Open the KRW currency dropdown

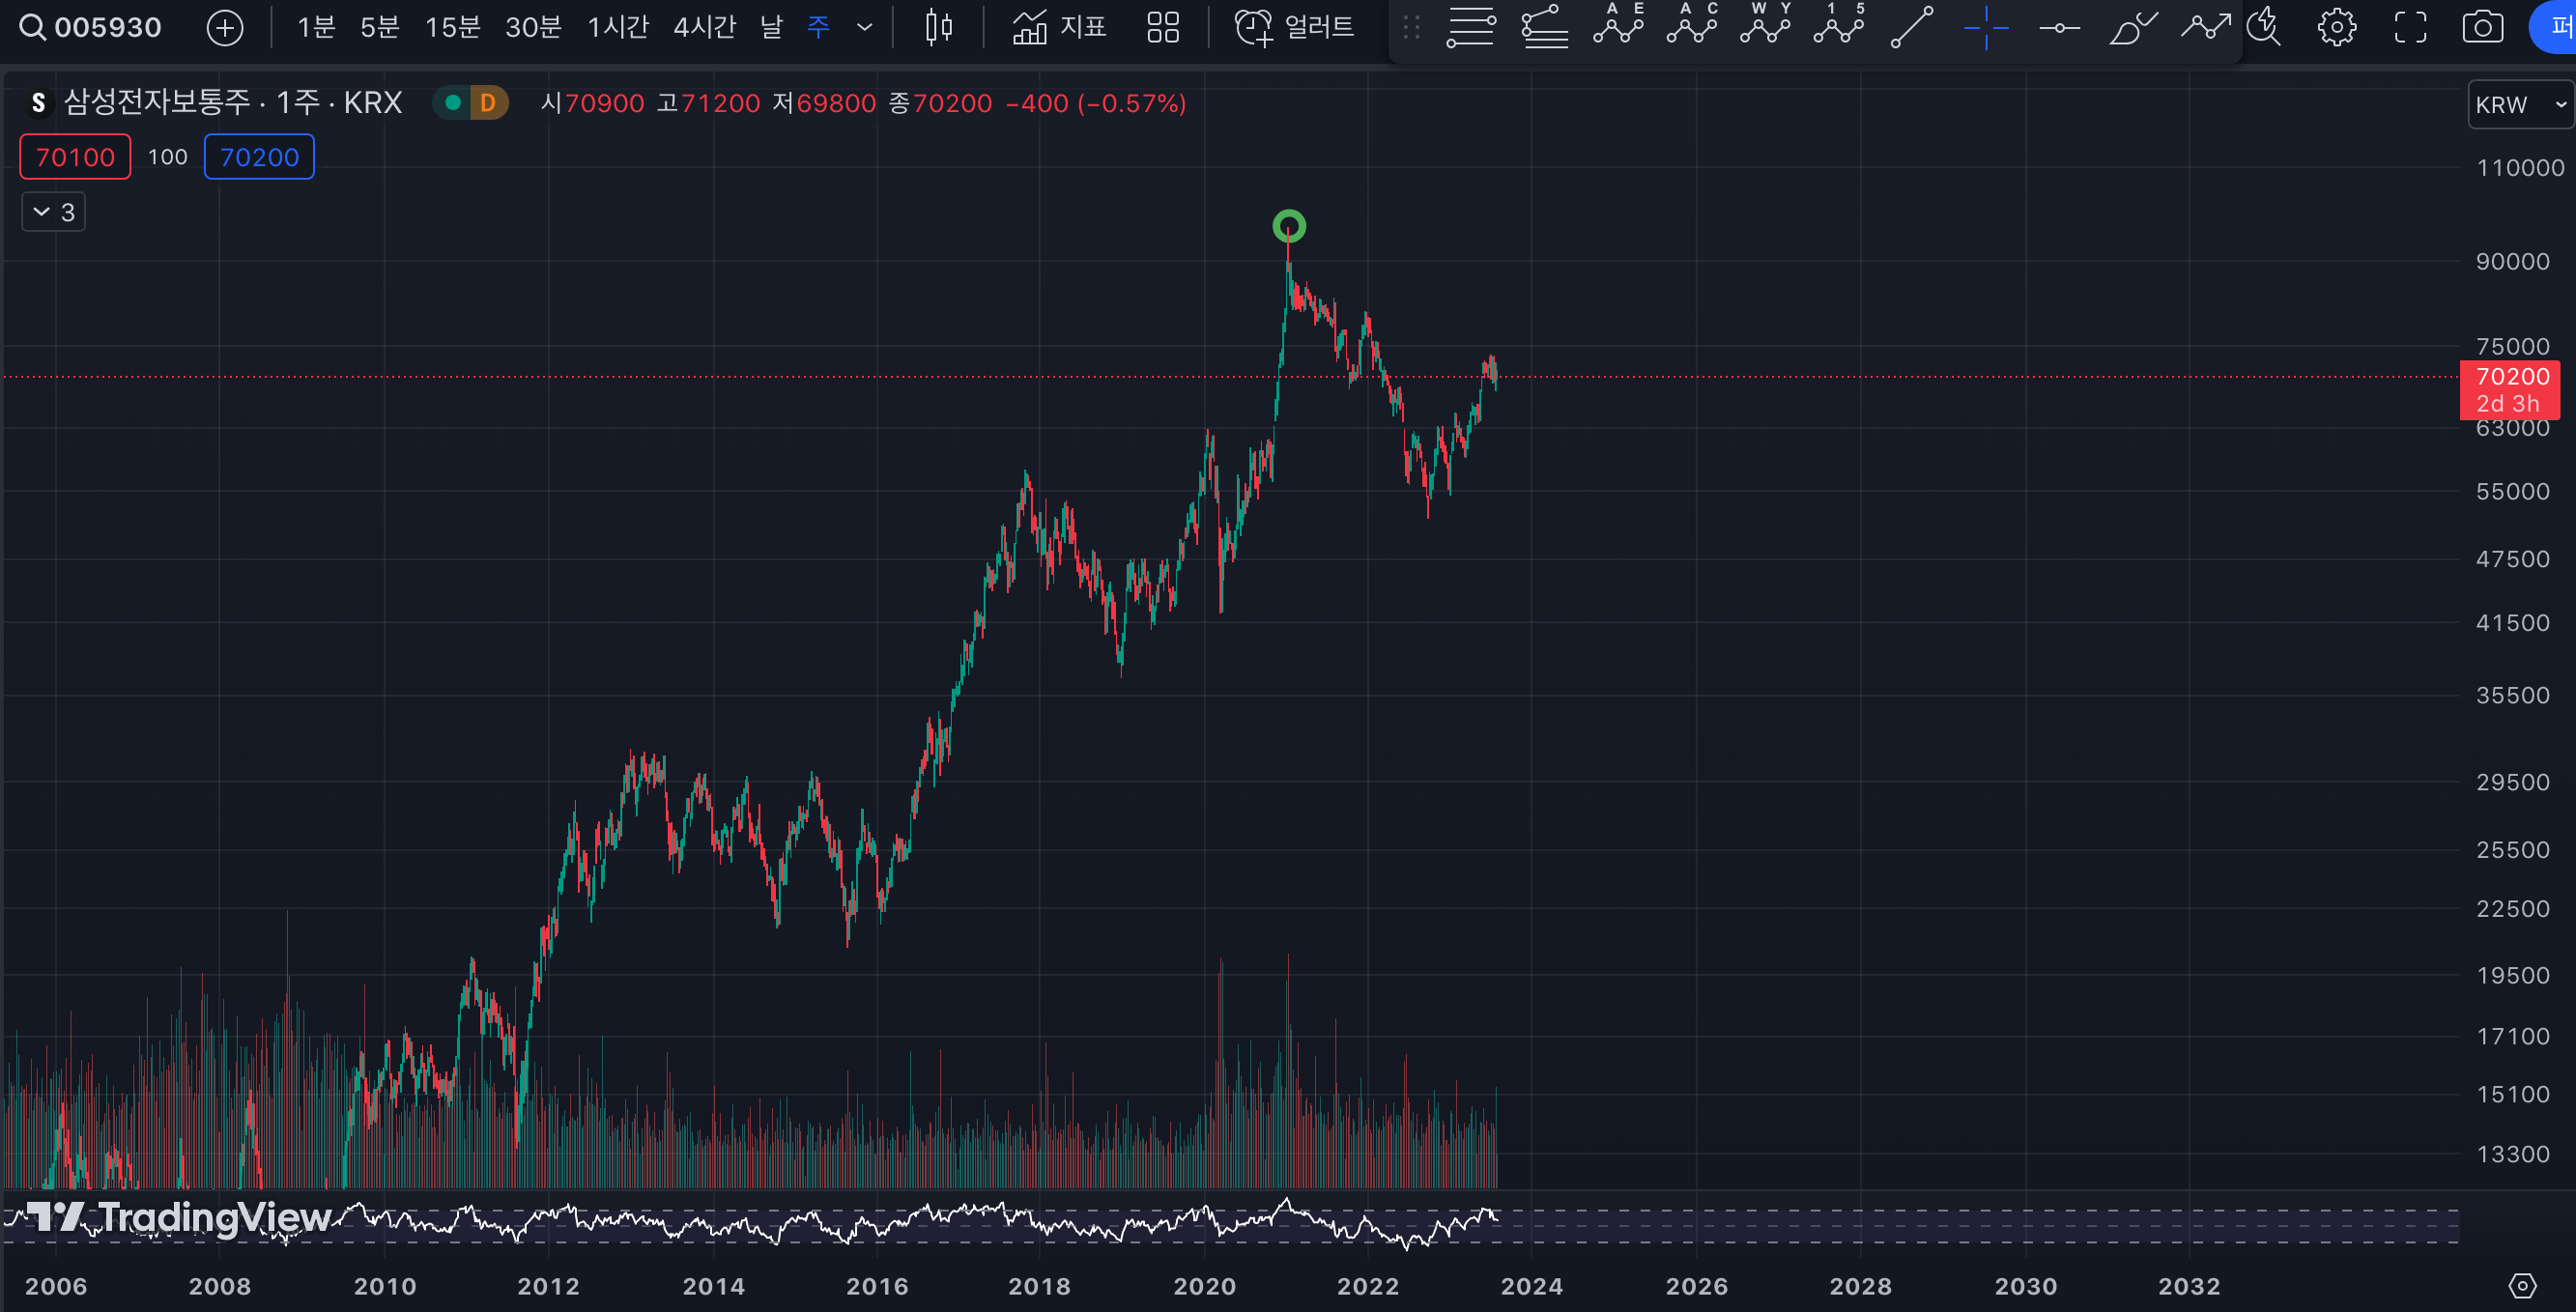pos(2521,104)
